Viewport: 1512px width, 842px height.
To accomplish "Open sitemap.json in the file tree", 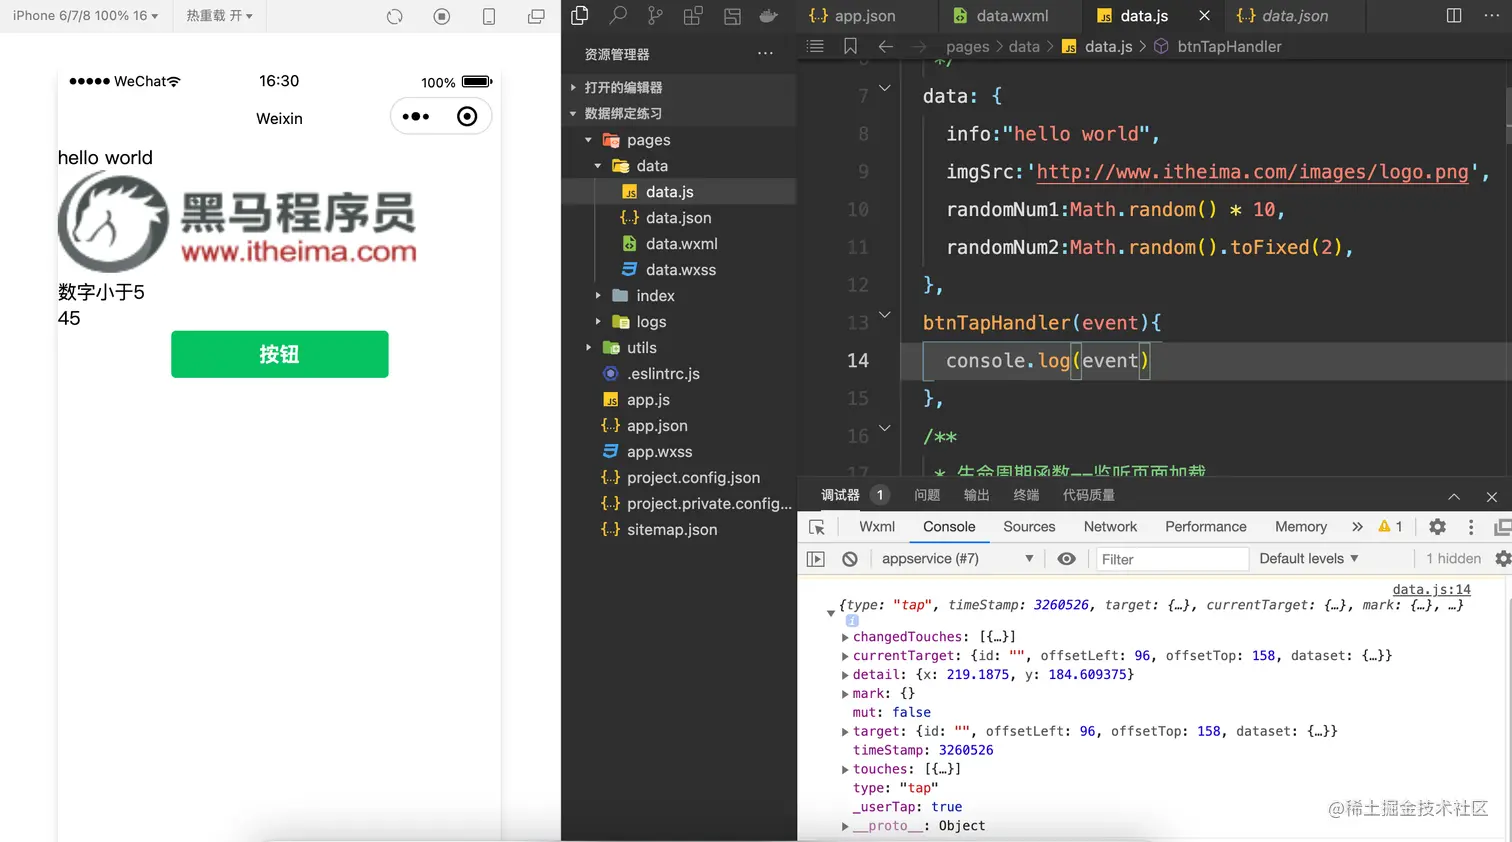I will point(671,530).
